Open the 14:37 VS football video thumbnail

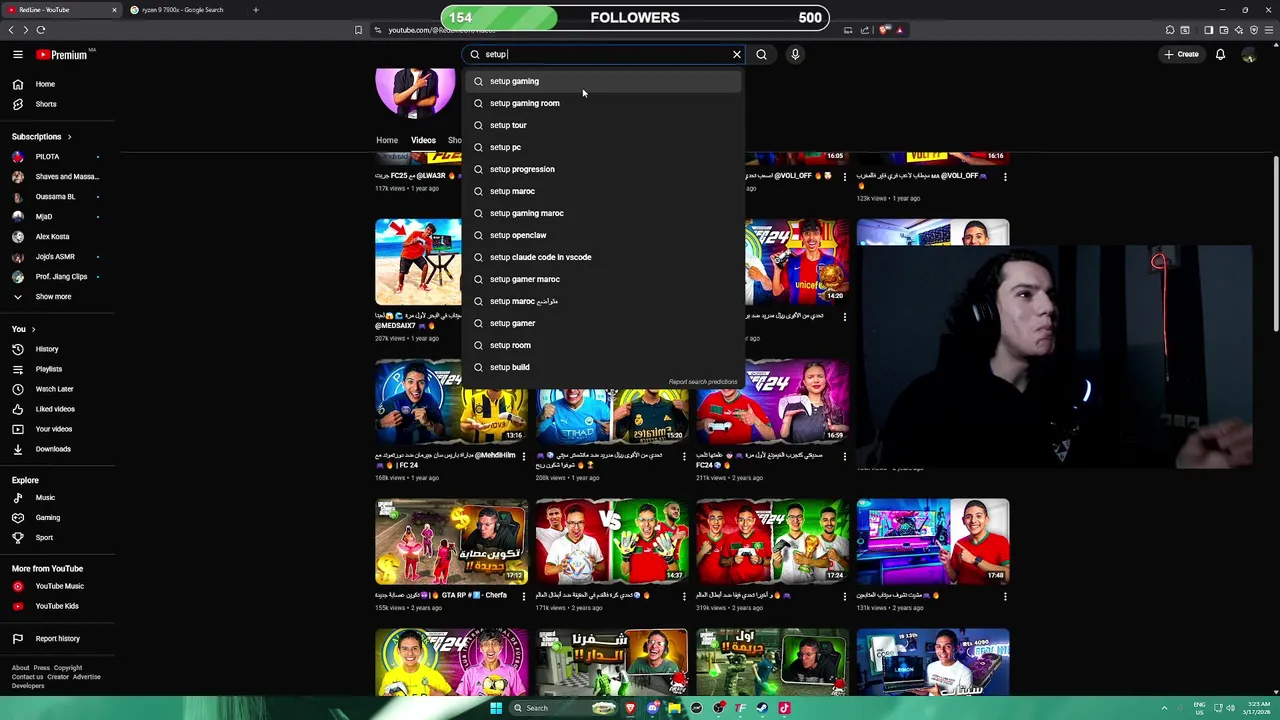(x=612, y=542)
